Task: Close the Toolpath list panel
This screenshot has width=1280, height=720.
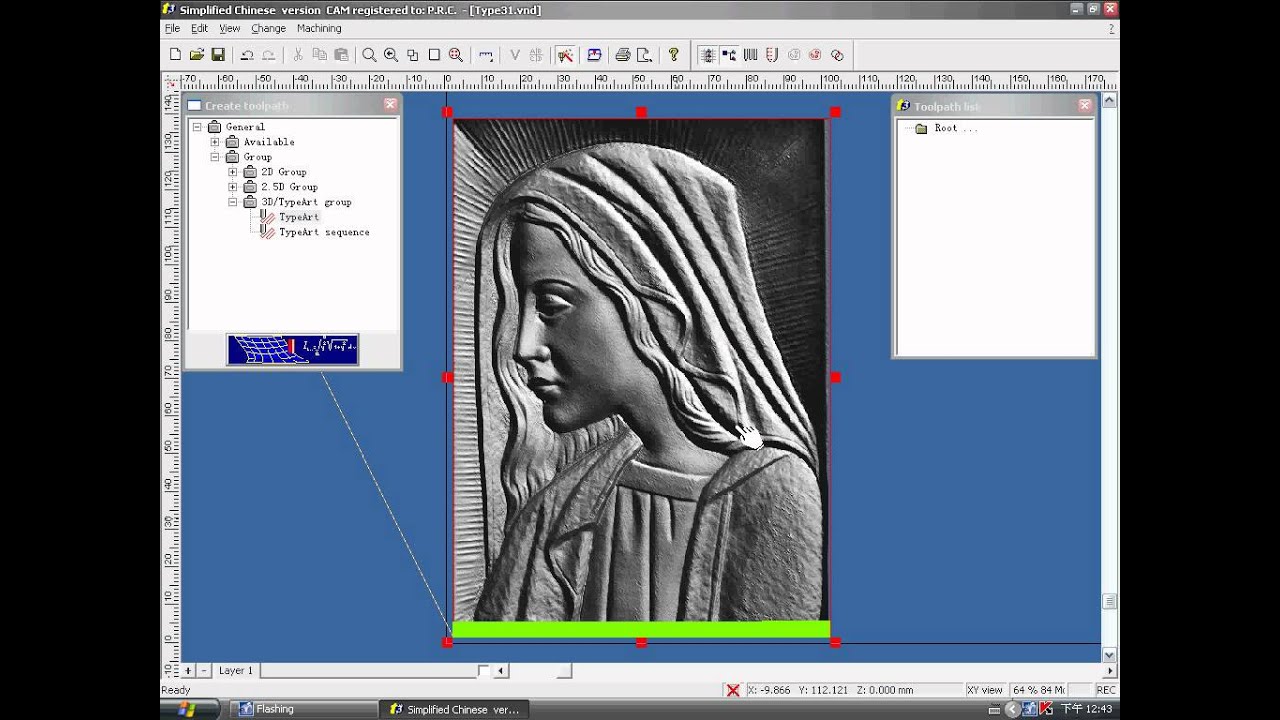Action: [x=1084, y=105]
